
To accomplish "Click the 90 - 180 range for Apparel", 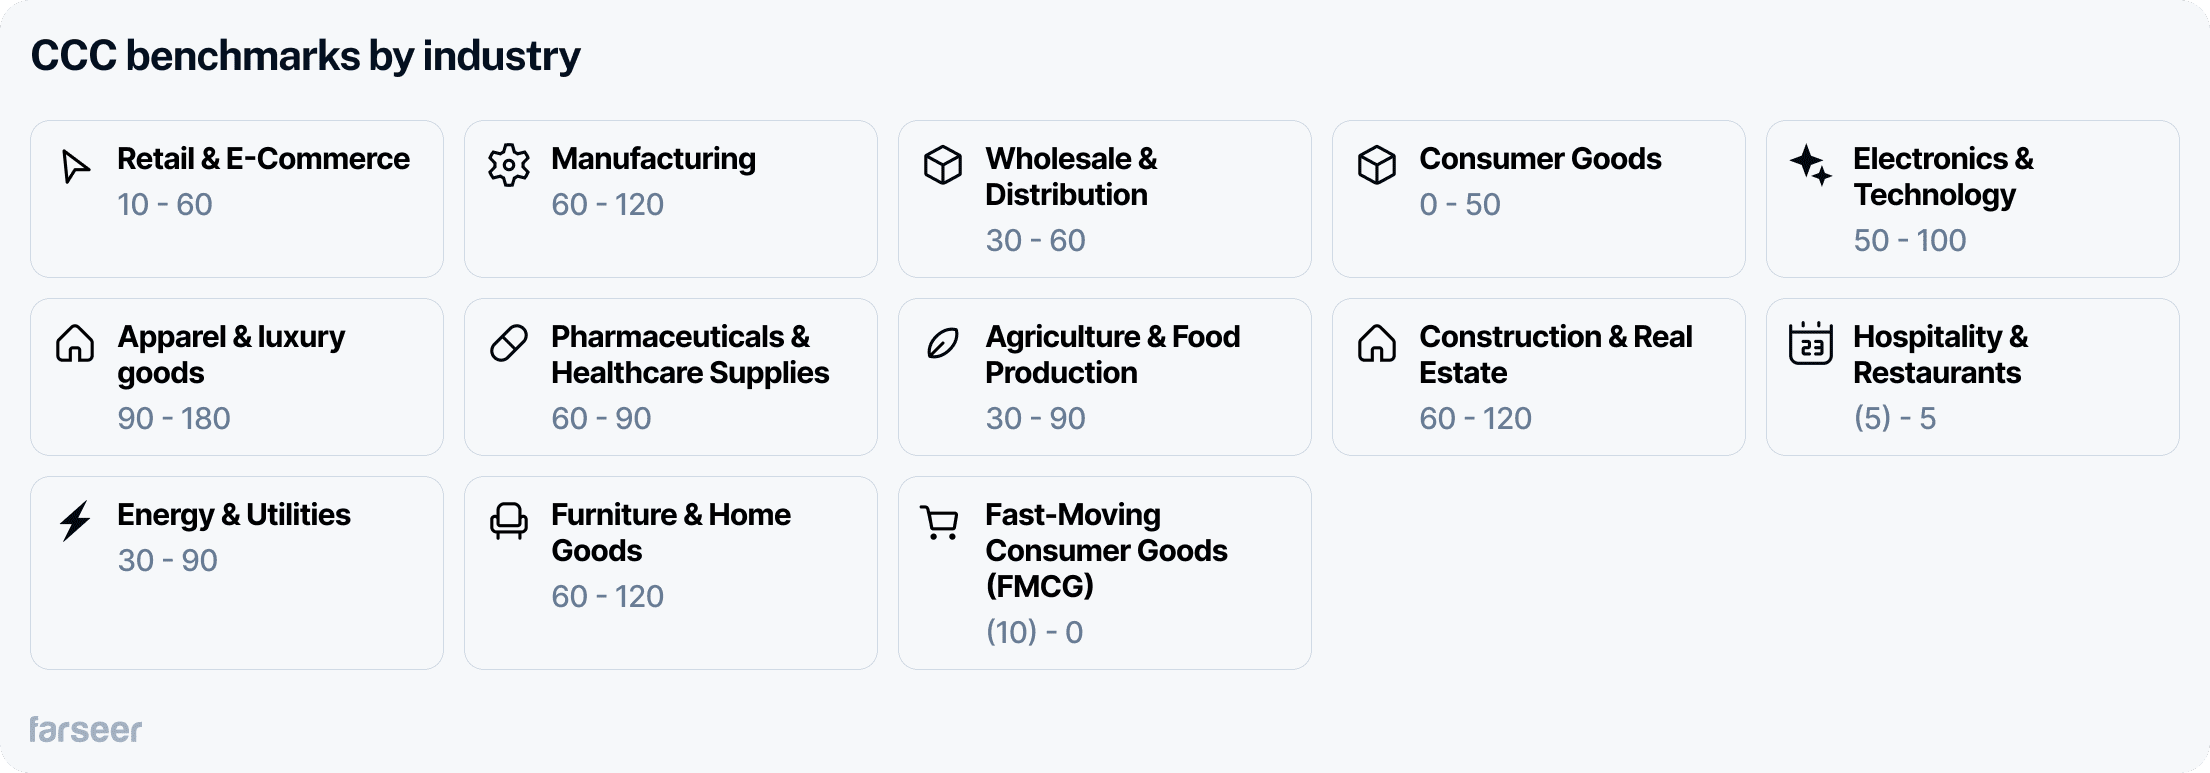I will click(x=174, y=419).
